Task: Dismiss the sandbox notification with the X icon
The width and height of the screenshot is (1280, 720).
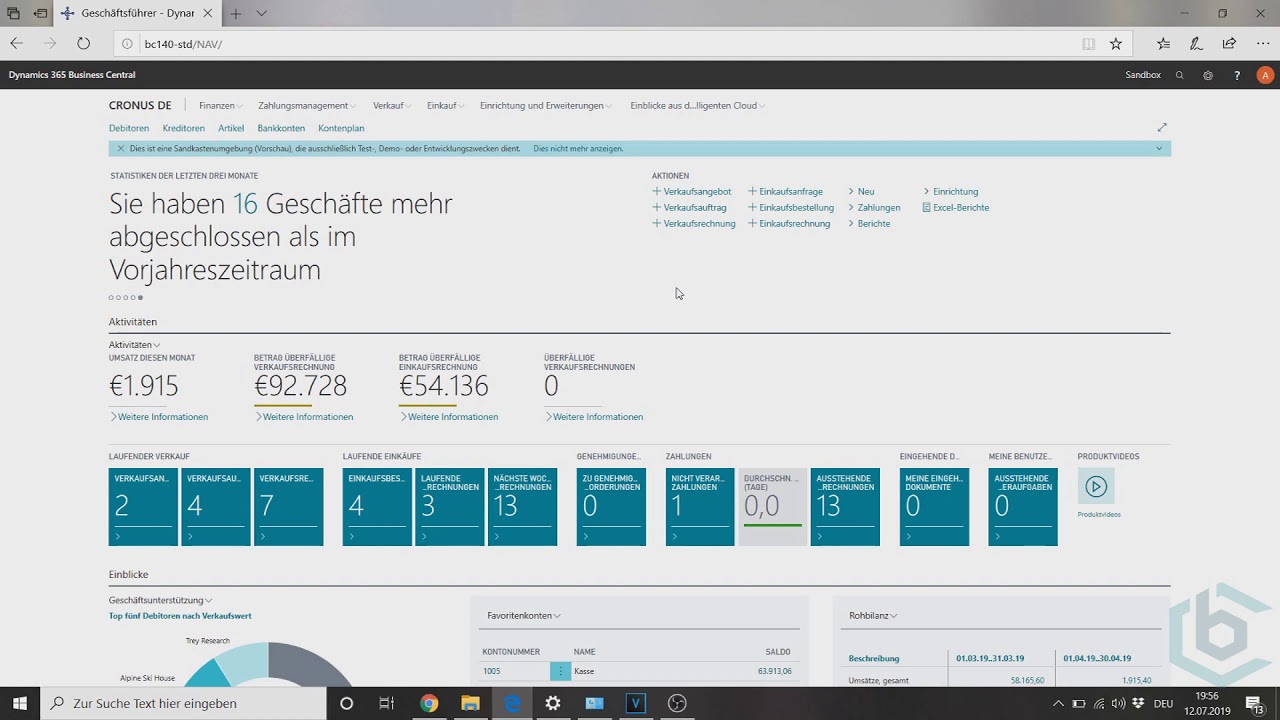Action: 121,149
